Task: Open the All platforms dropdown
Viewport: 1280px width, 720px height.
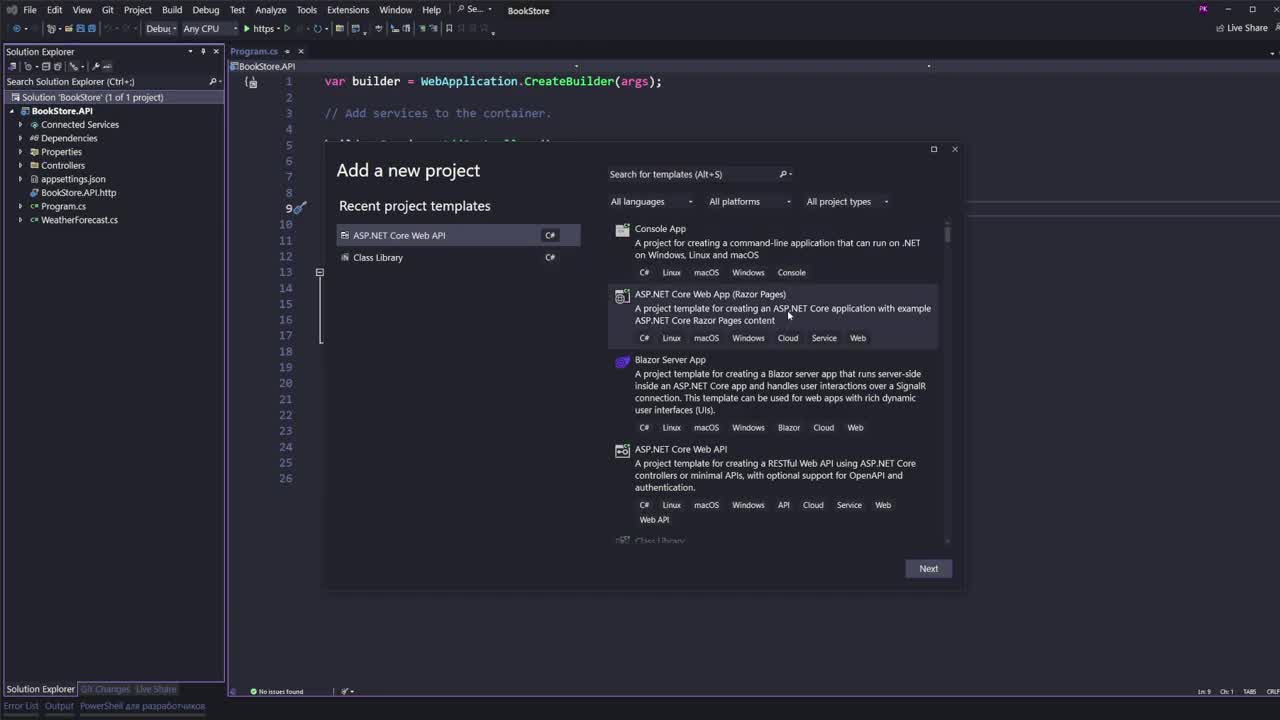Action: pyautogui.click(x=750, y=202)
